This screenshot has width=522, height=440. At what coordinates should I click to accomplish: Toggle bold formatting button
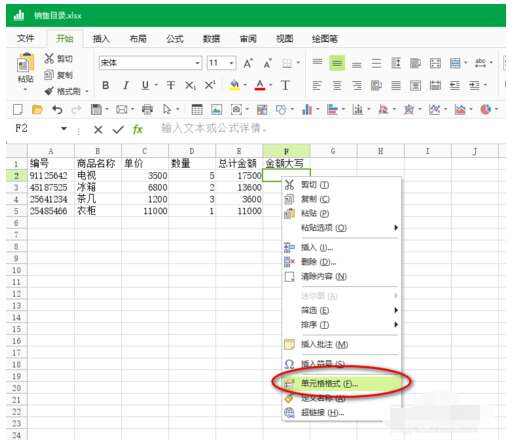click(x=106, y=86)
